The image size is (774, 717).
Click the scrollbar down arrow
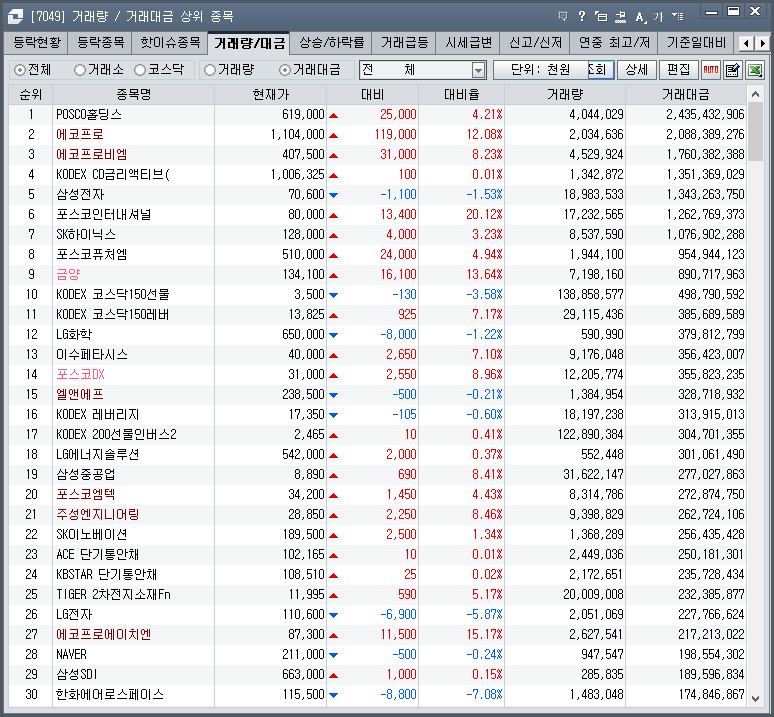coord(755,699)
